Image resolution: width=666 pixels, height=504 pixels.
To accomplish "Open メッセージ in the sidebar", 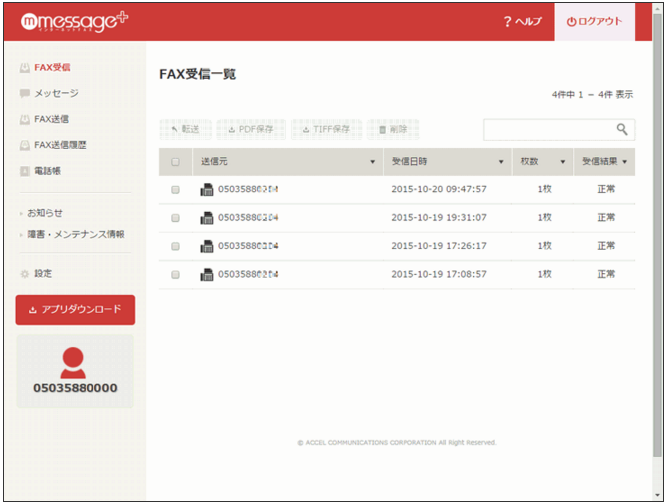I will pyautogui.click(x=55, y=93).
